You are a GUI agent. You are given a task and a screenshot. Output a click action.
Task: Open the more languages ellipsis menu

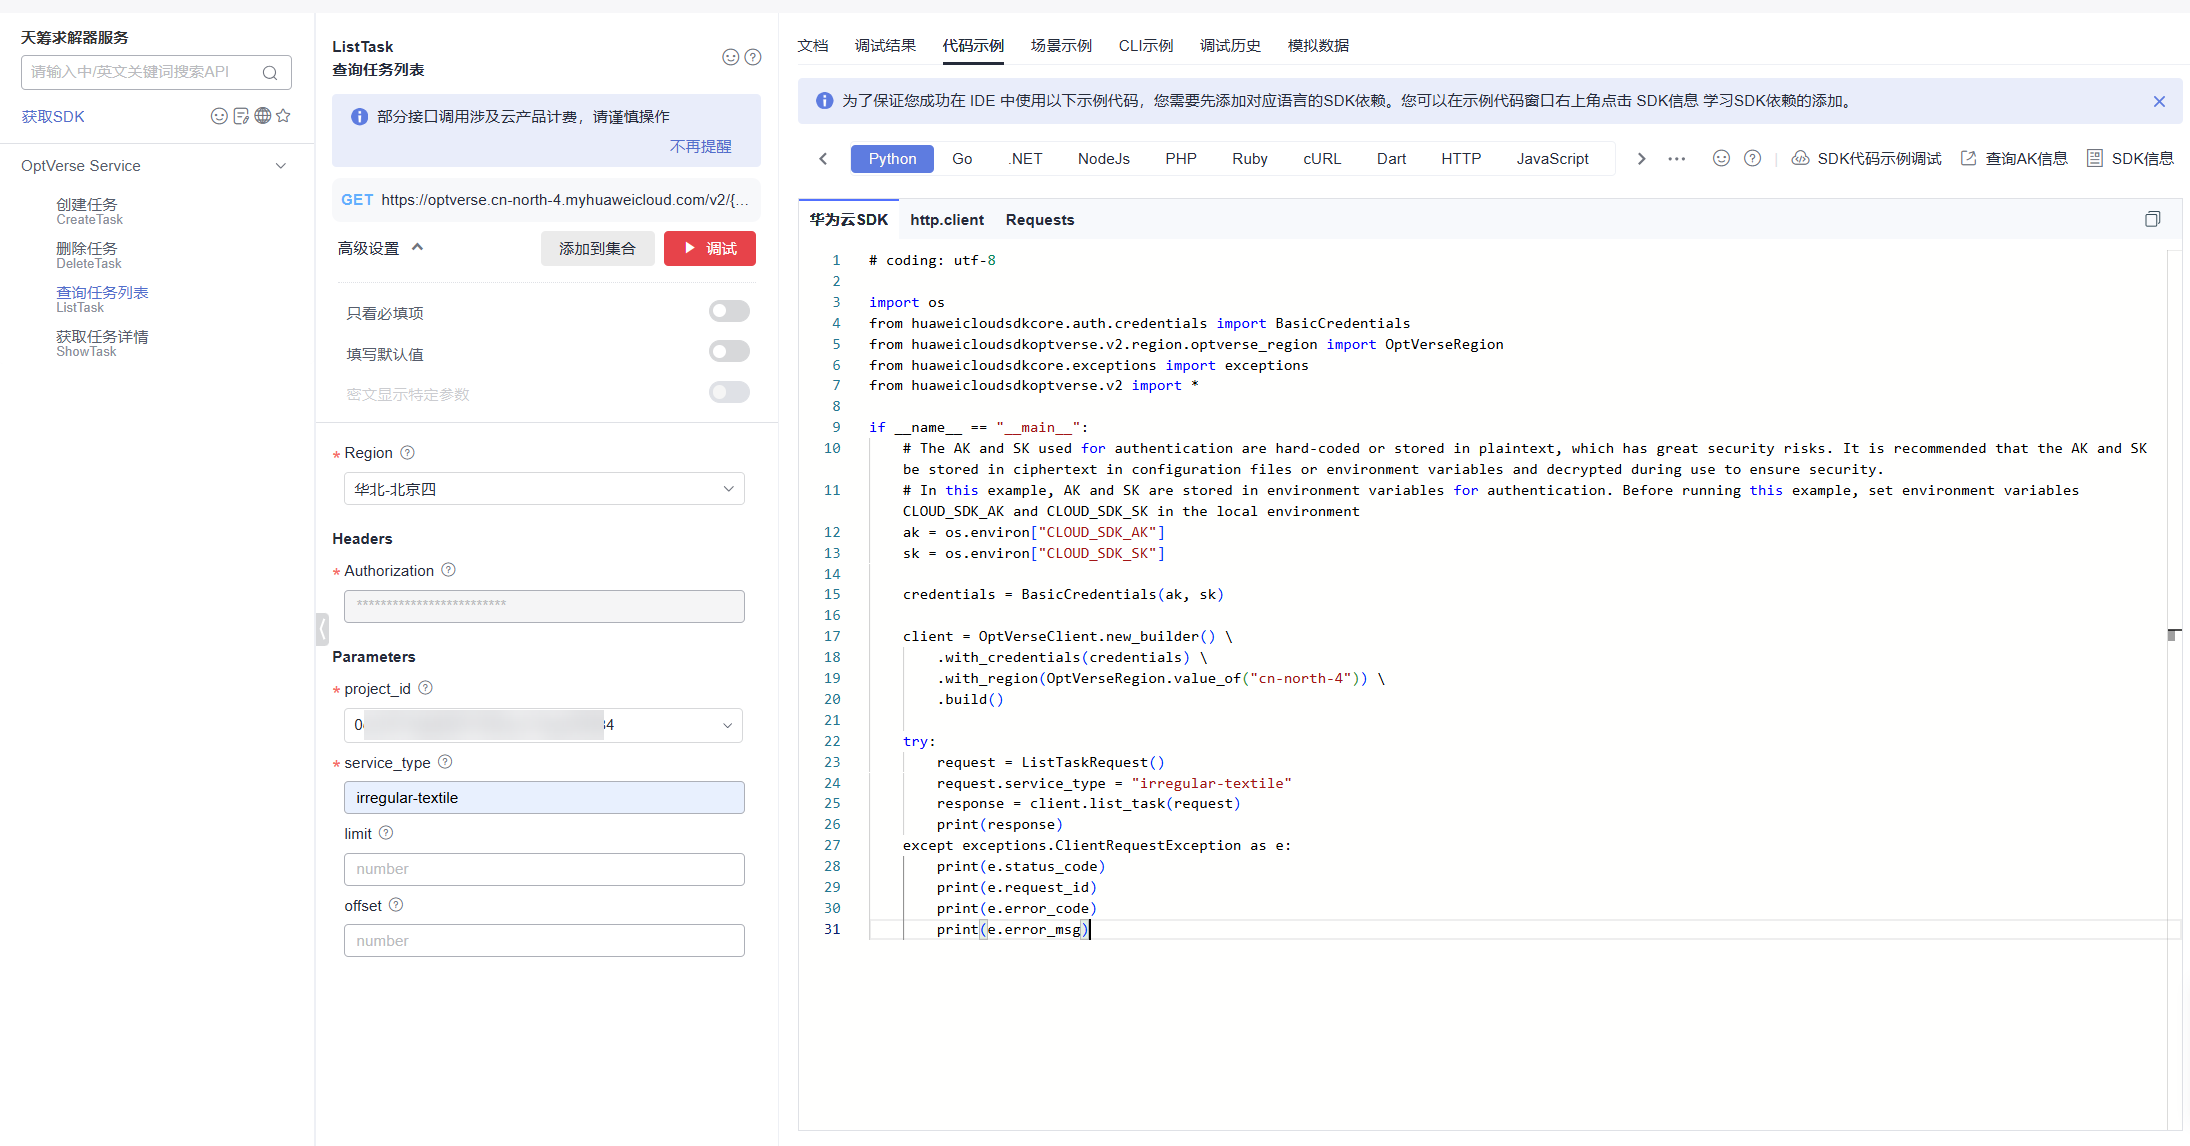(1677, 159)
